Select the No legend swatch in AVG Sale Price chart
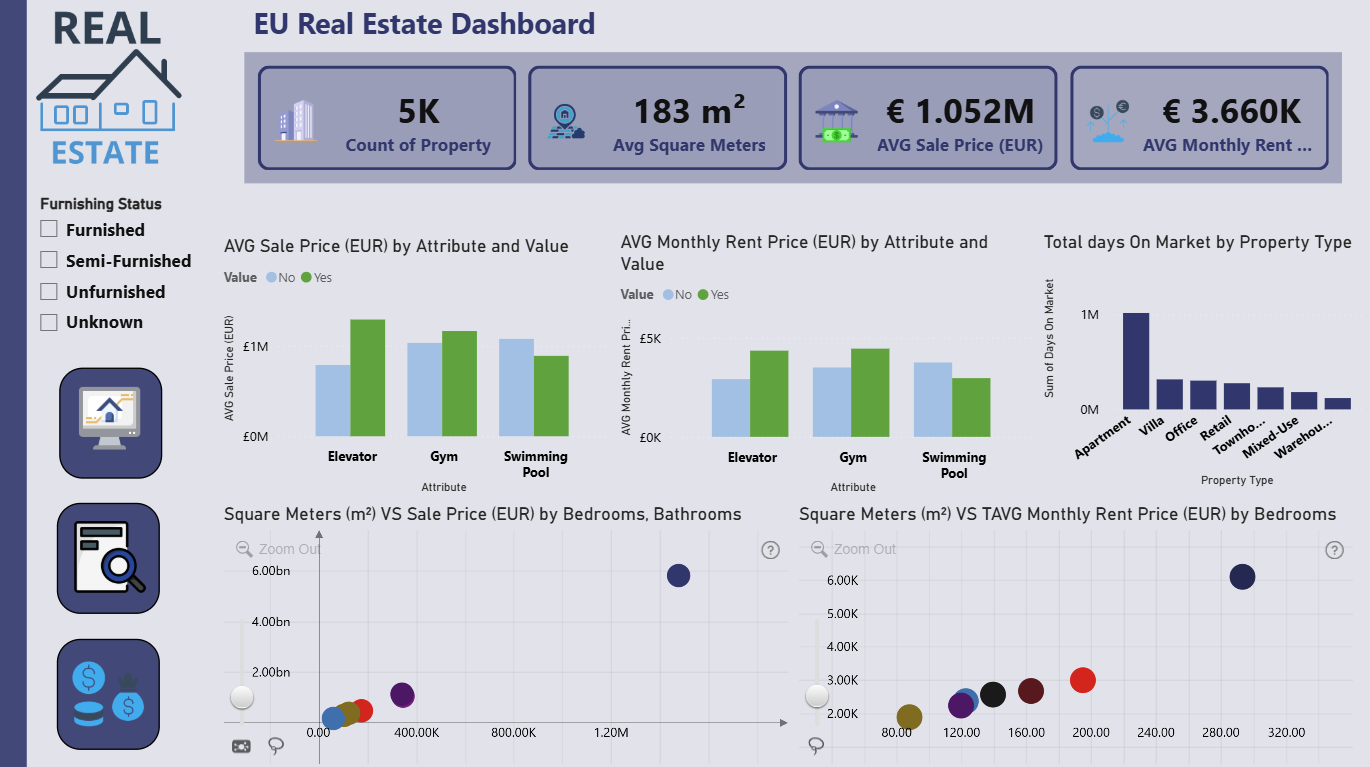Viewport: 1370px width, 767px height. tap(271, 278)
